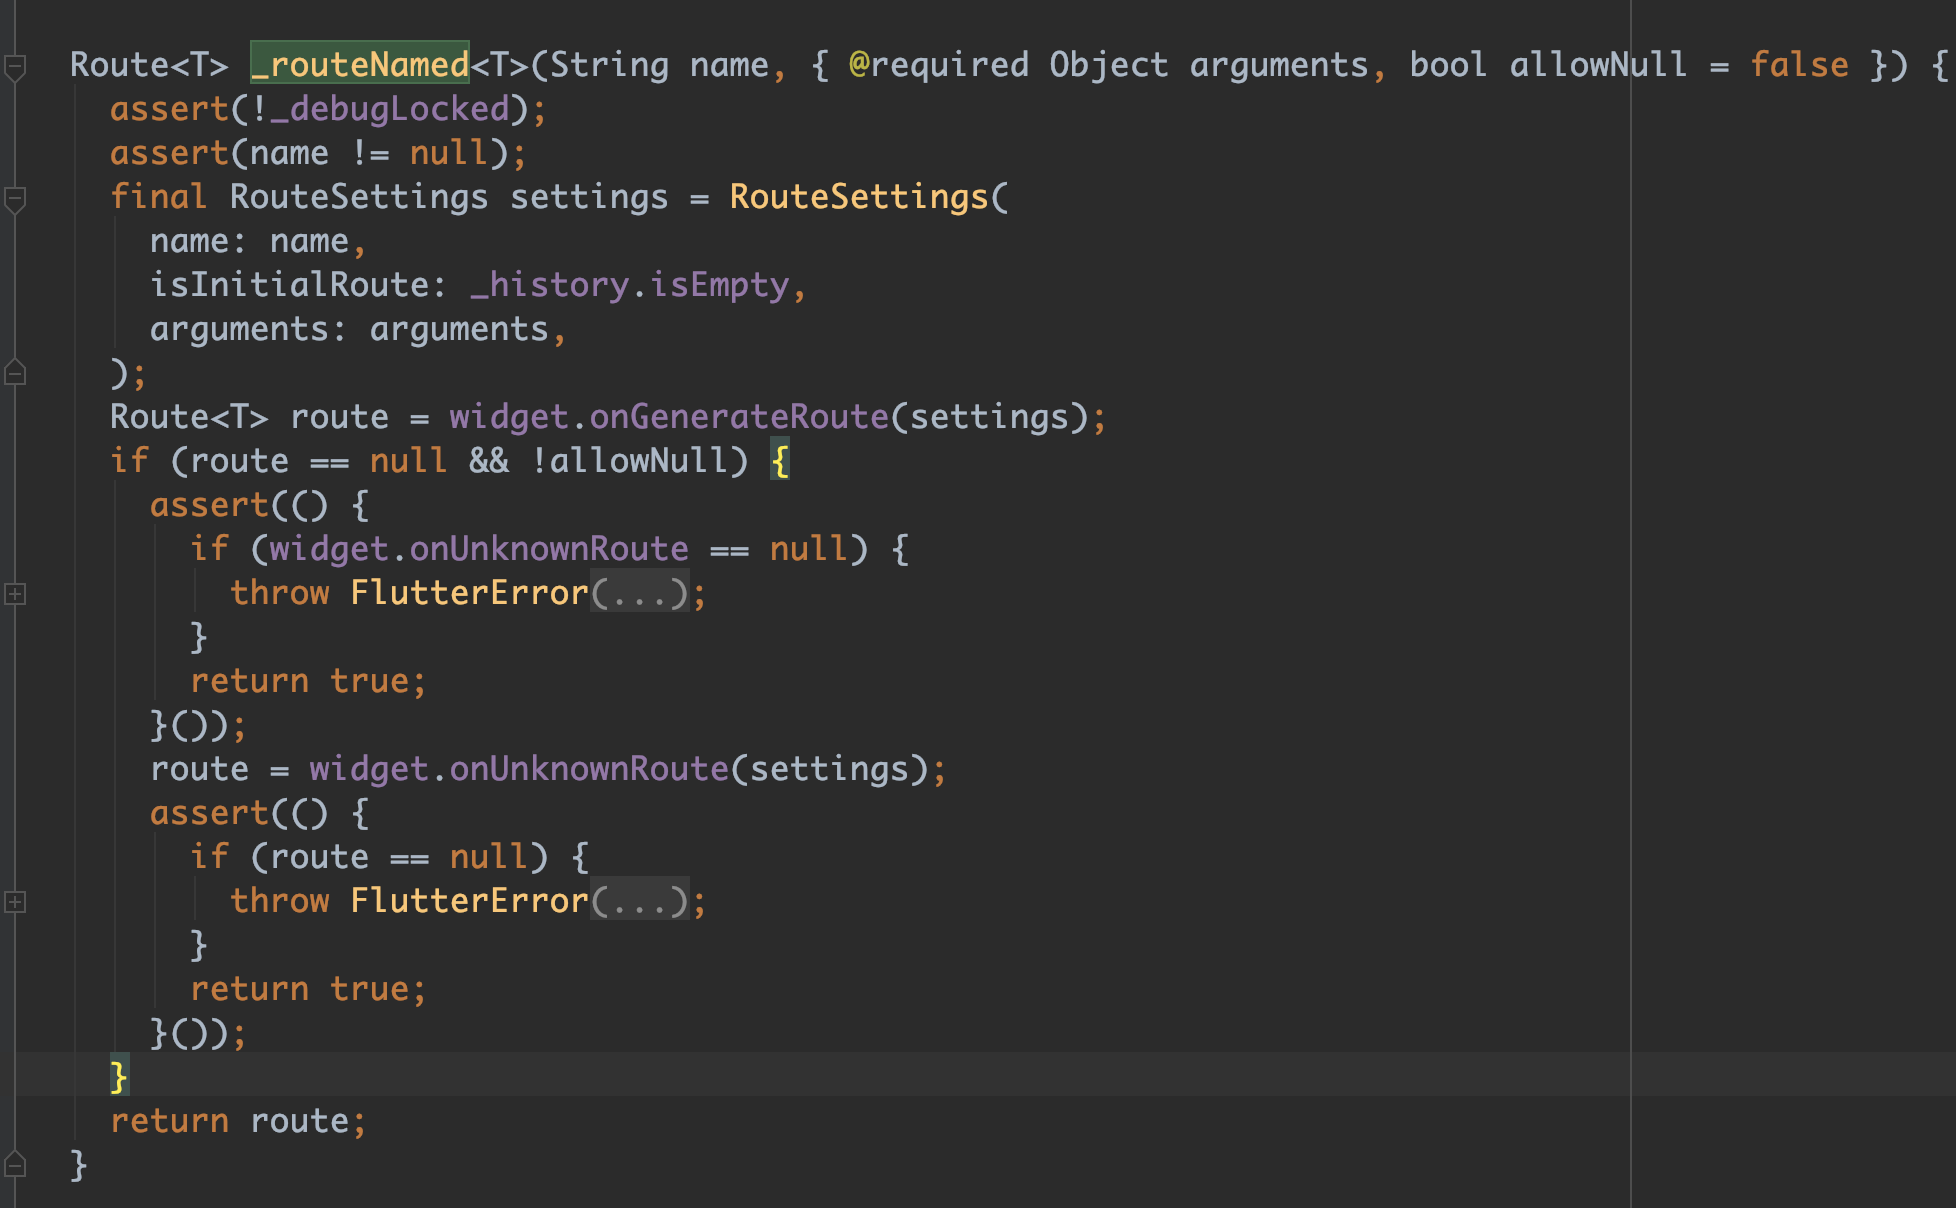Click the _debugLocked identifier
The image size is (1956, 1208).
click(389, 109)
